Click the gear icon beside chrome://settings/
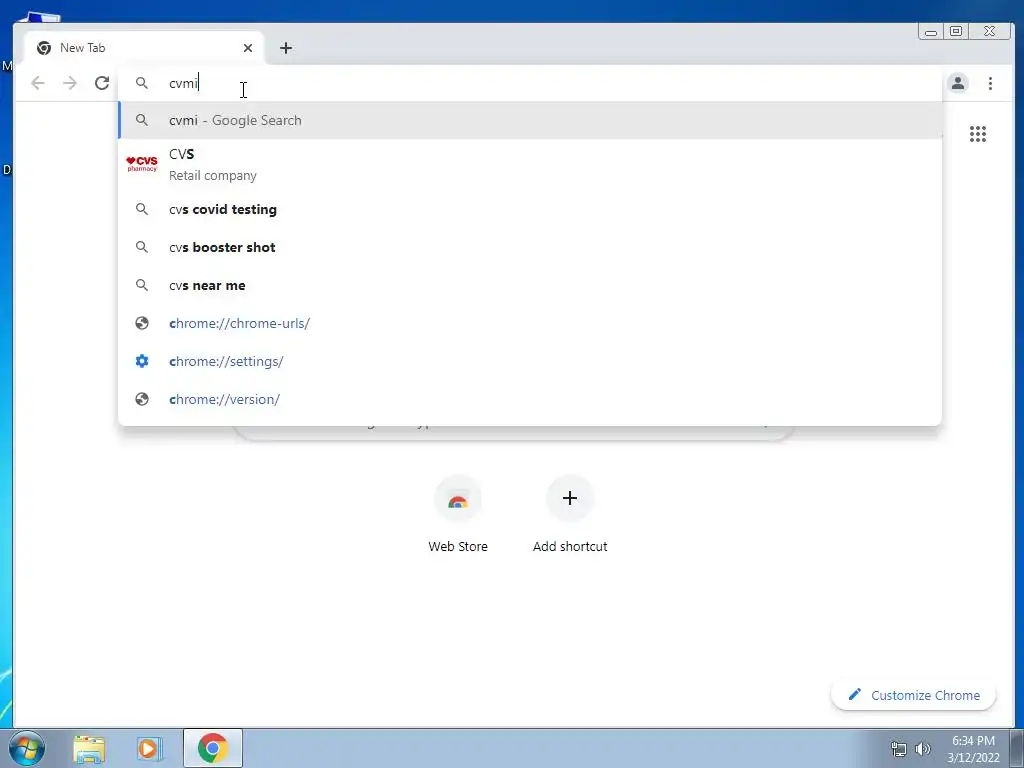Screen dimensions: 1024x768 [x=142, y=360]
